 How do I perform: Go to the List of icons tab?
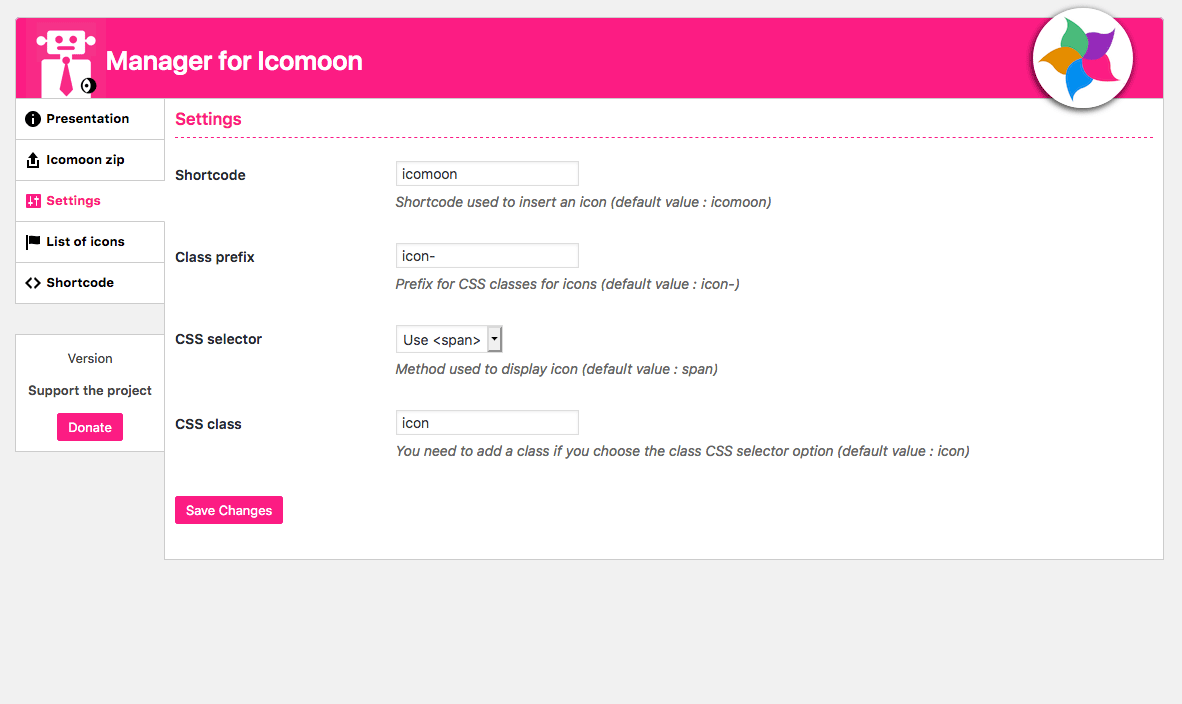coord(85,242)
